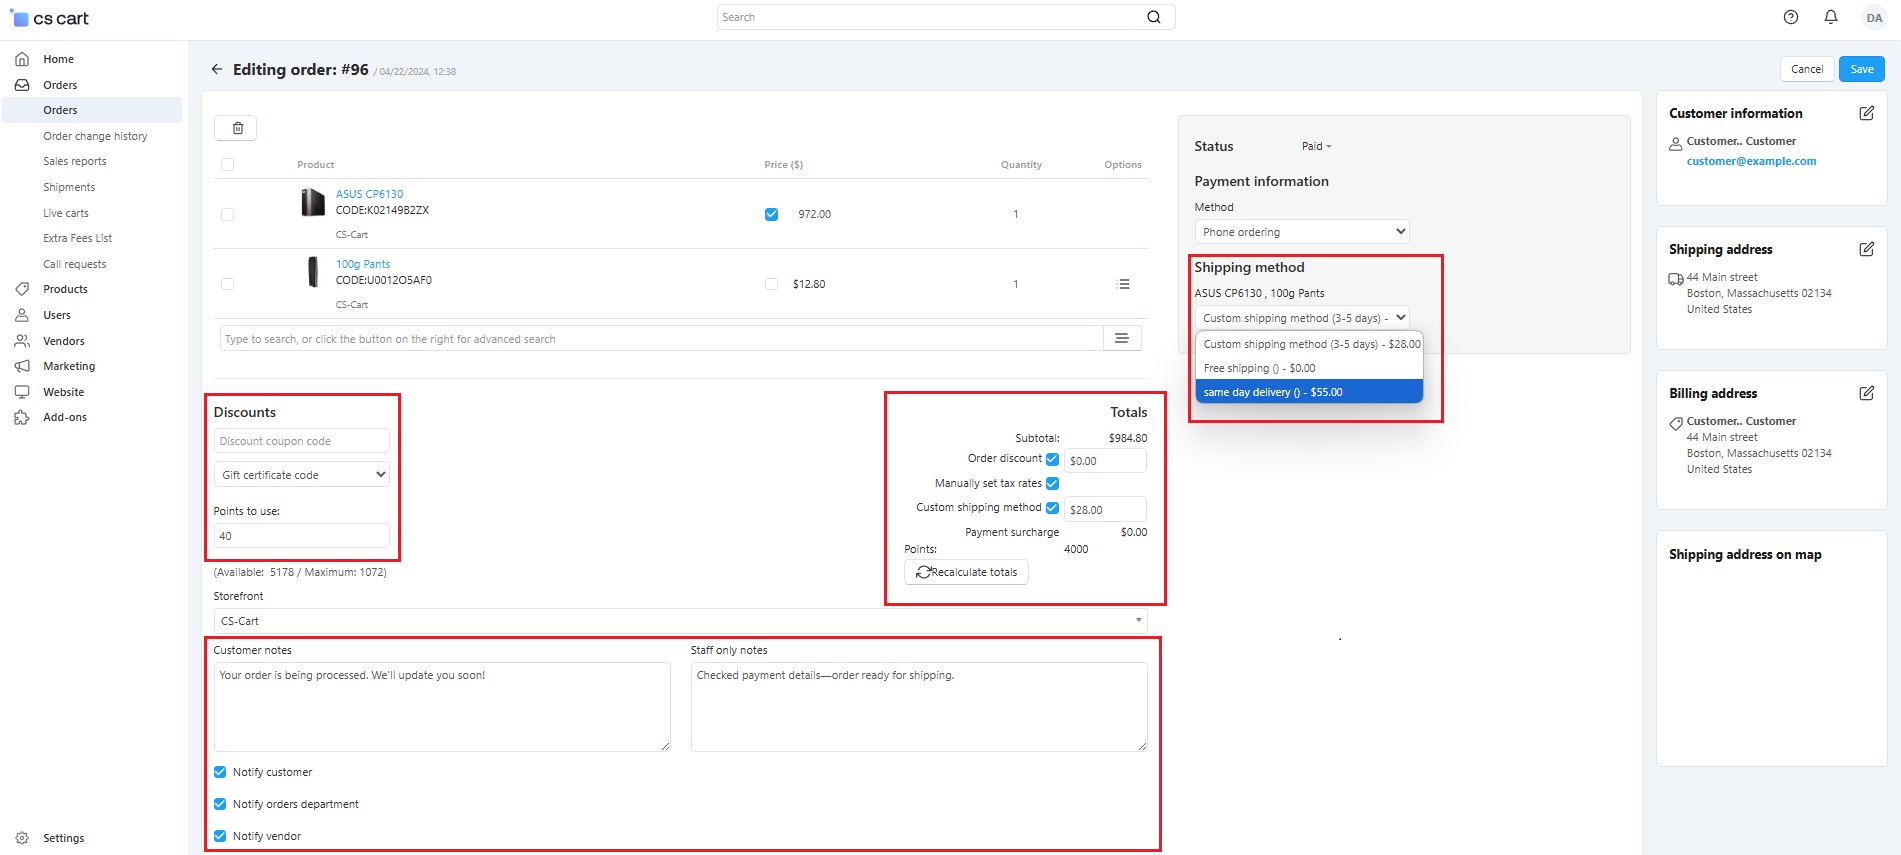Viewport: 1901px width, 855px height.
Task: Choose same day delivery shipping option
Action: (1308, 392)
